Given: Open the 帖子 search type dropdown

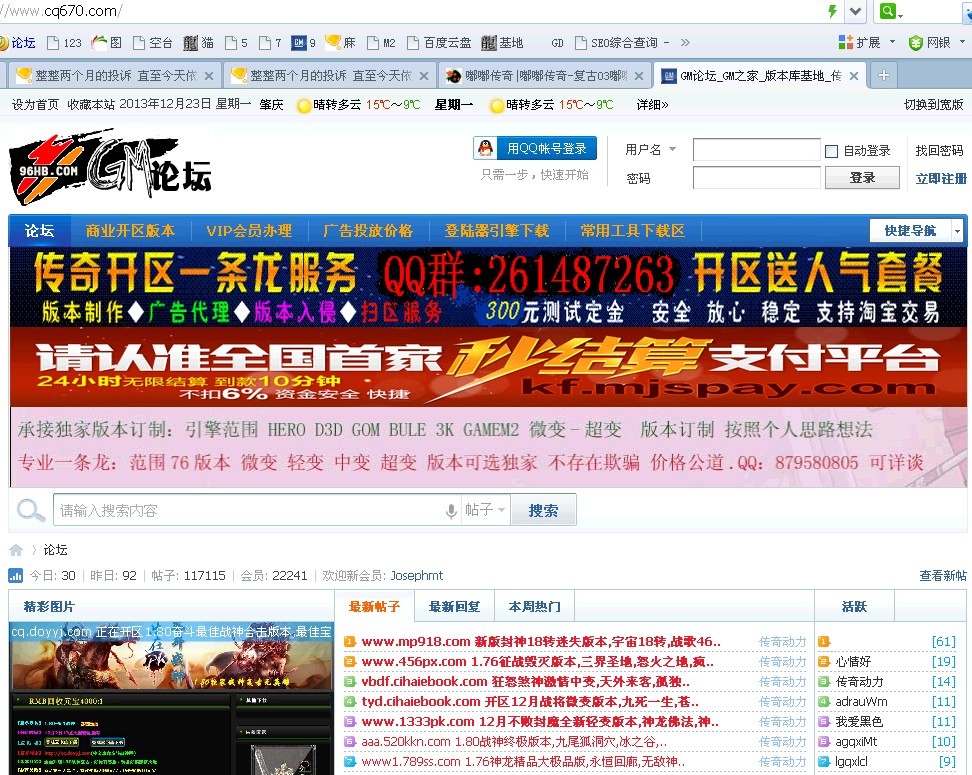Looking at the screenshot, I should (485, 510).
